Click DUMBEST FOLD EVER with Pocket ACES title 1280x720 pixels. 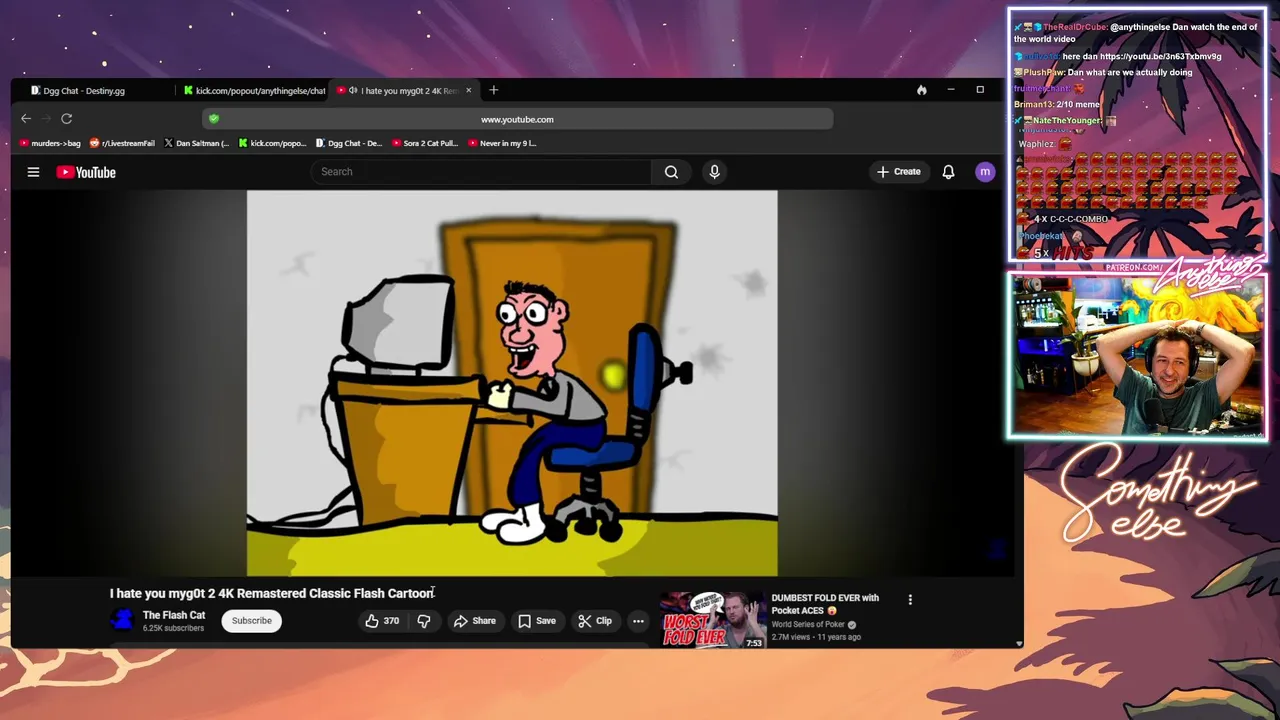(825, 604)
